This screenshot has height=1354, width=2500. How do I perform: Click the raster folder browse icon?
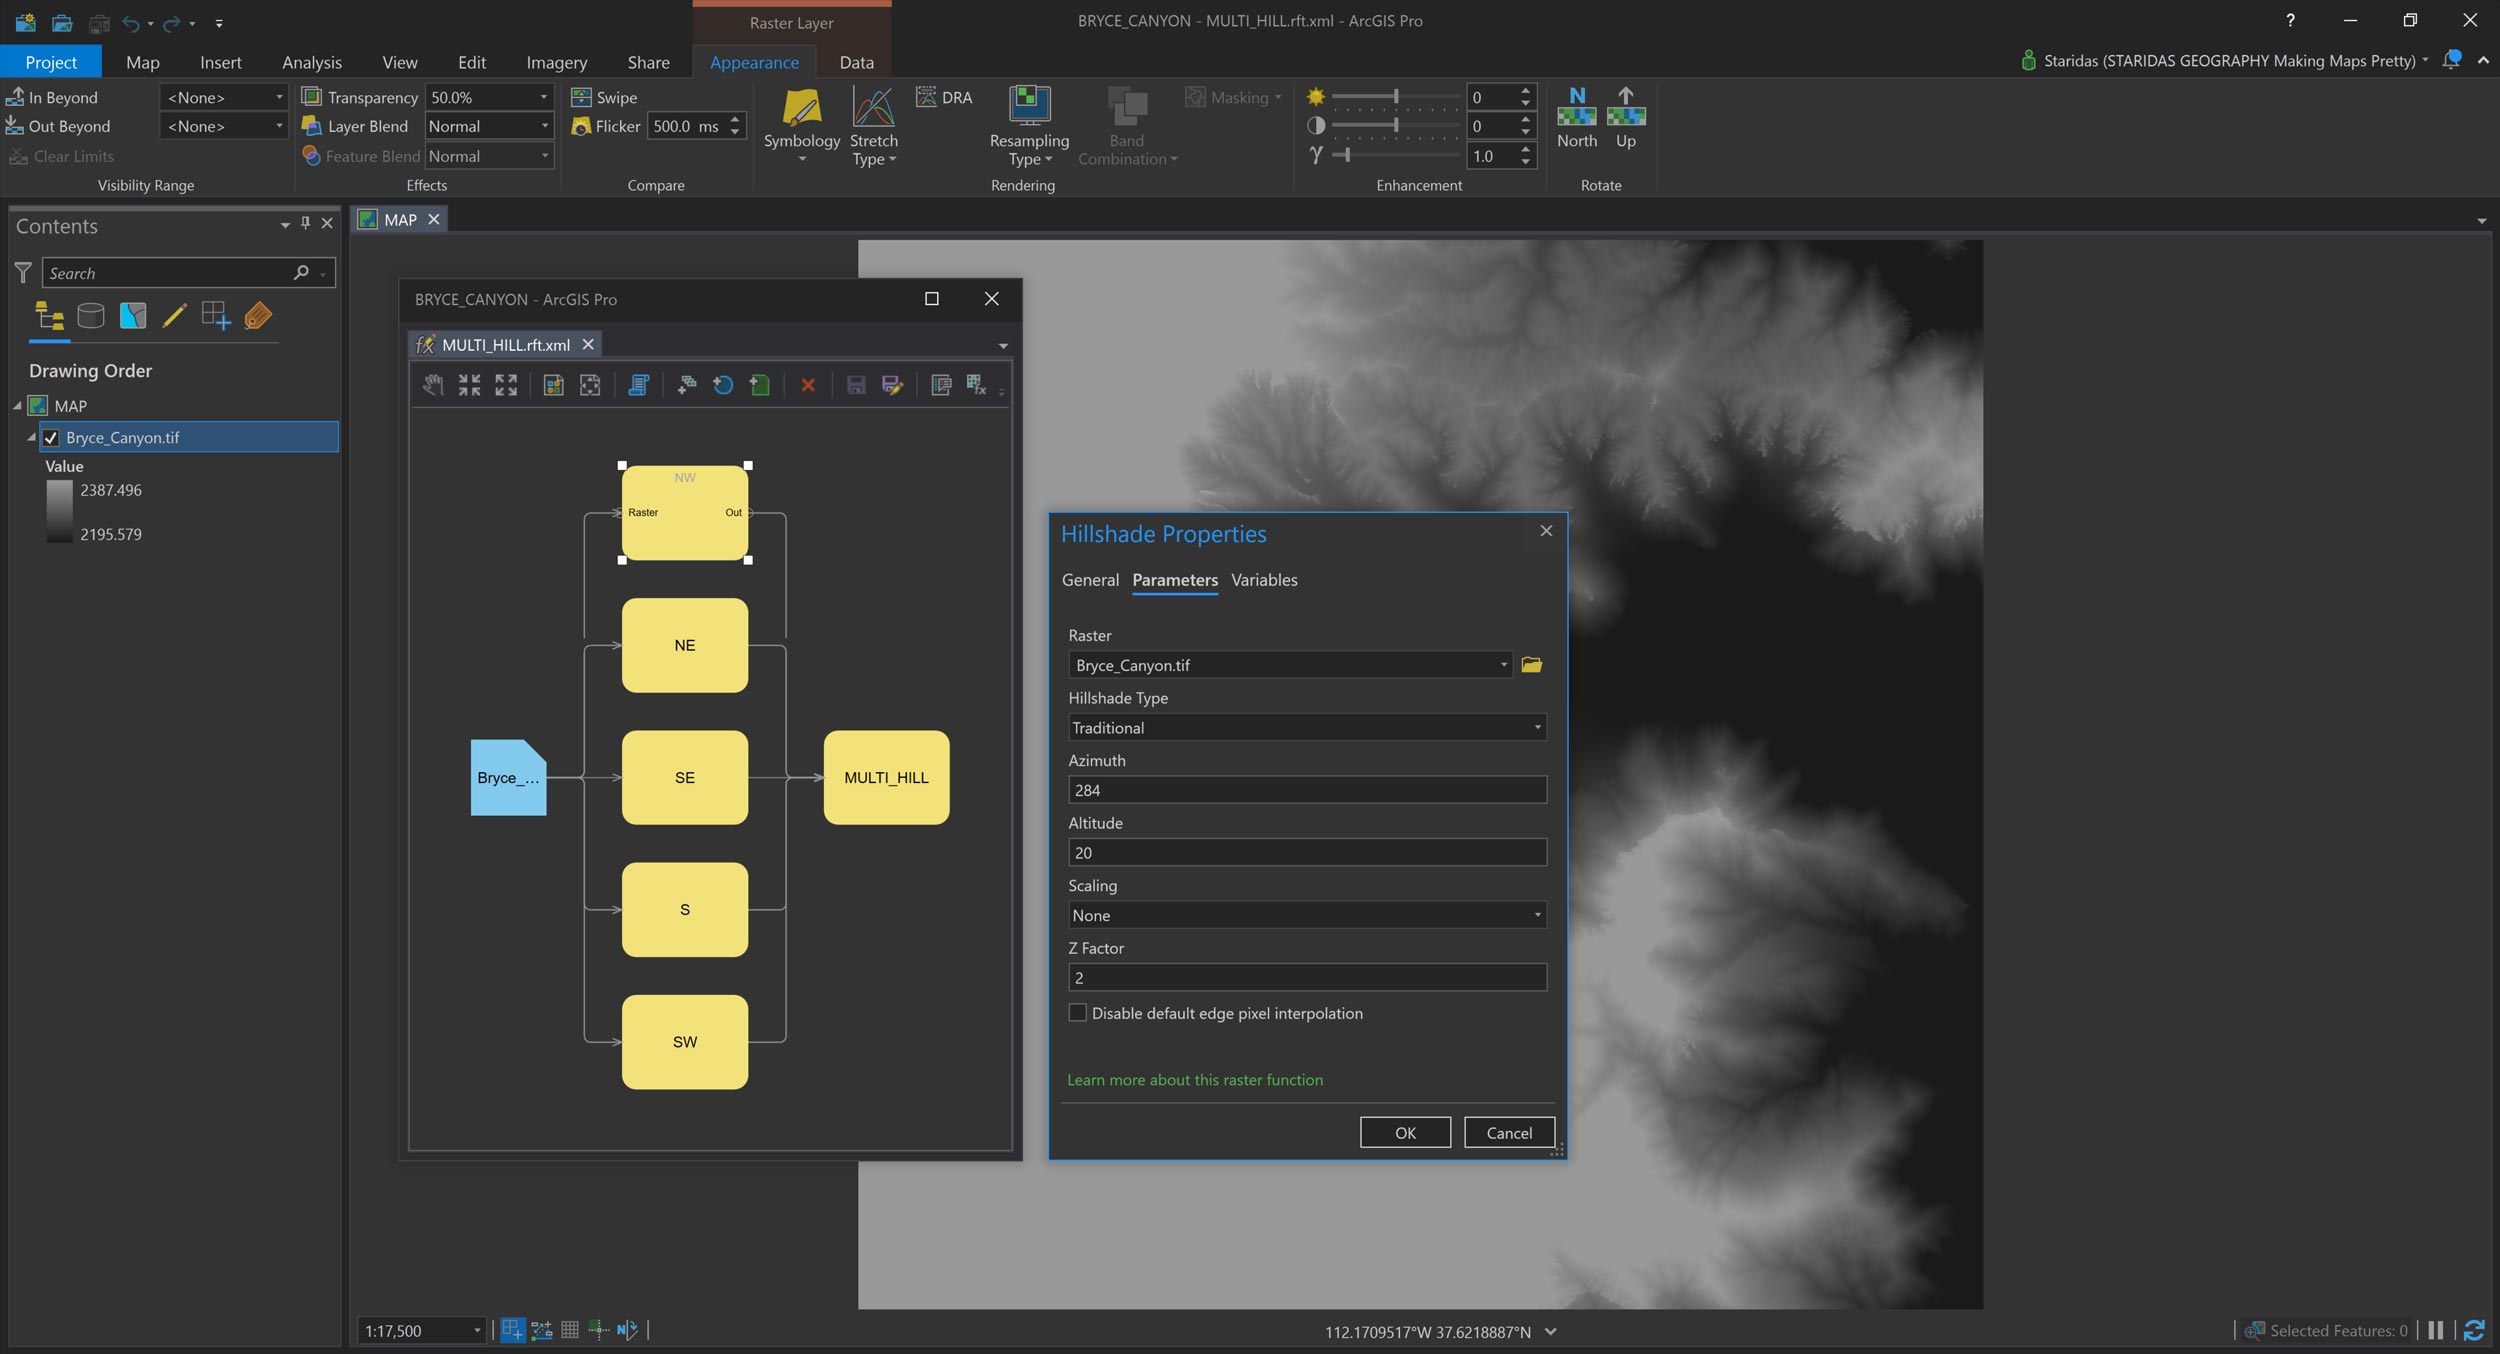pos(1531,665)
